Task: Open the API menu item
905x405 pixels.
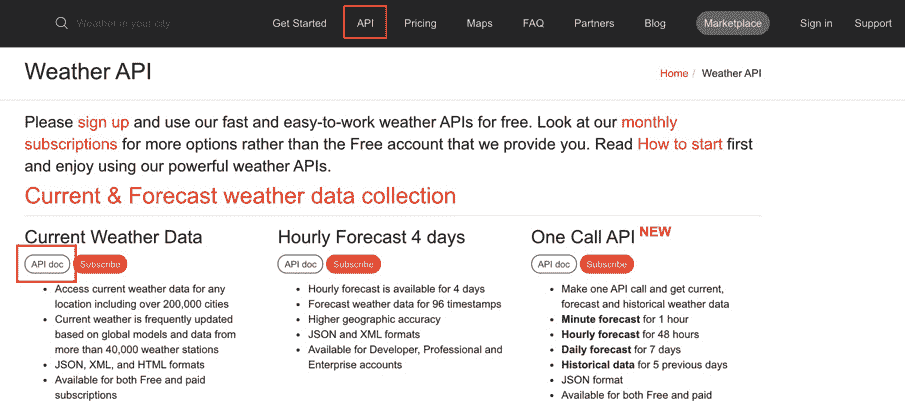Action: pyautogui.click(x=365, y=24)
